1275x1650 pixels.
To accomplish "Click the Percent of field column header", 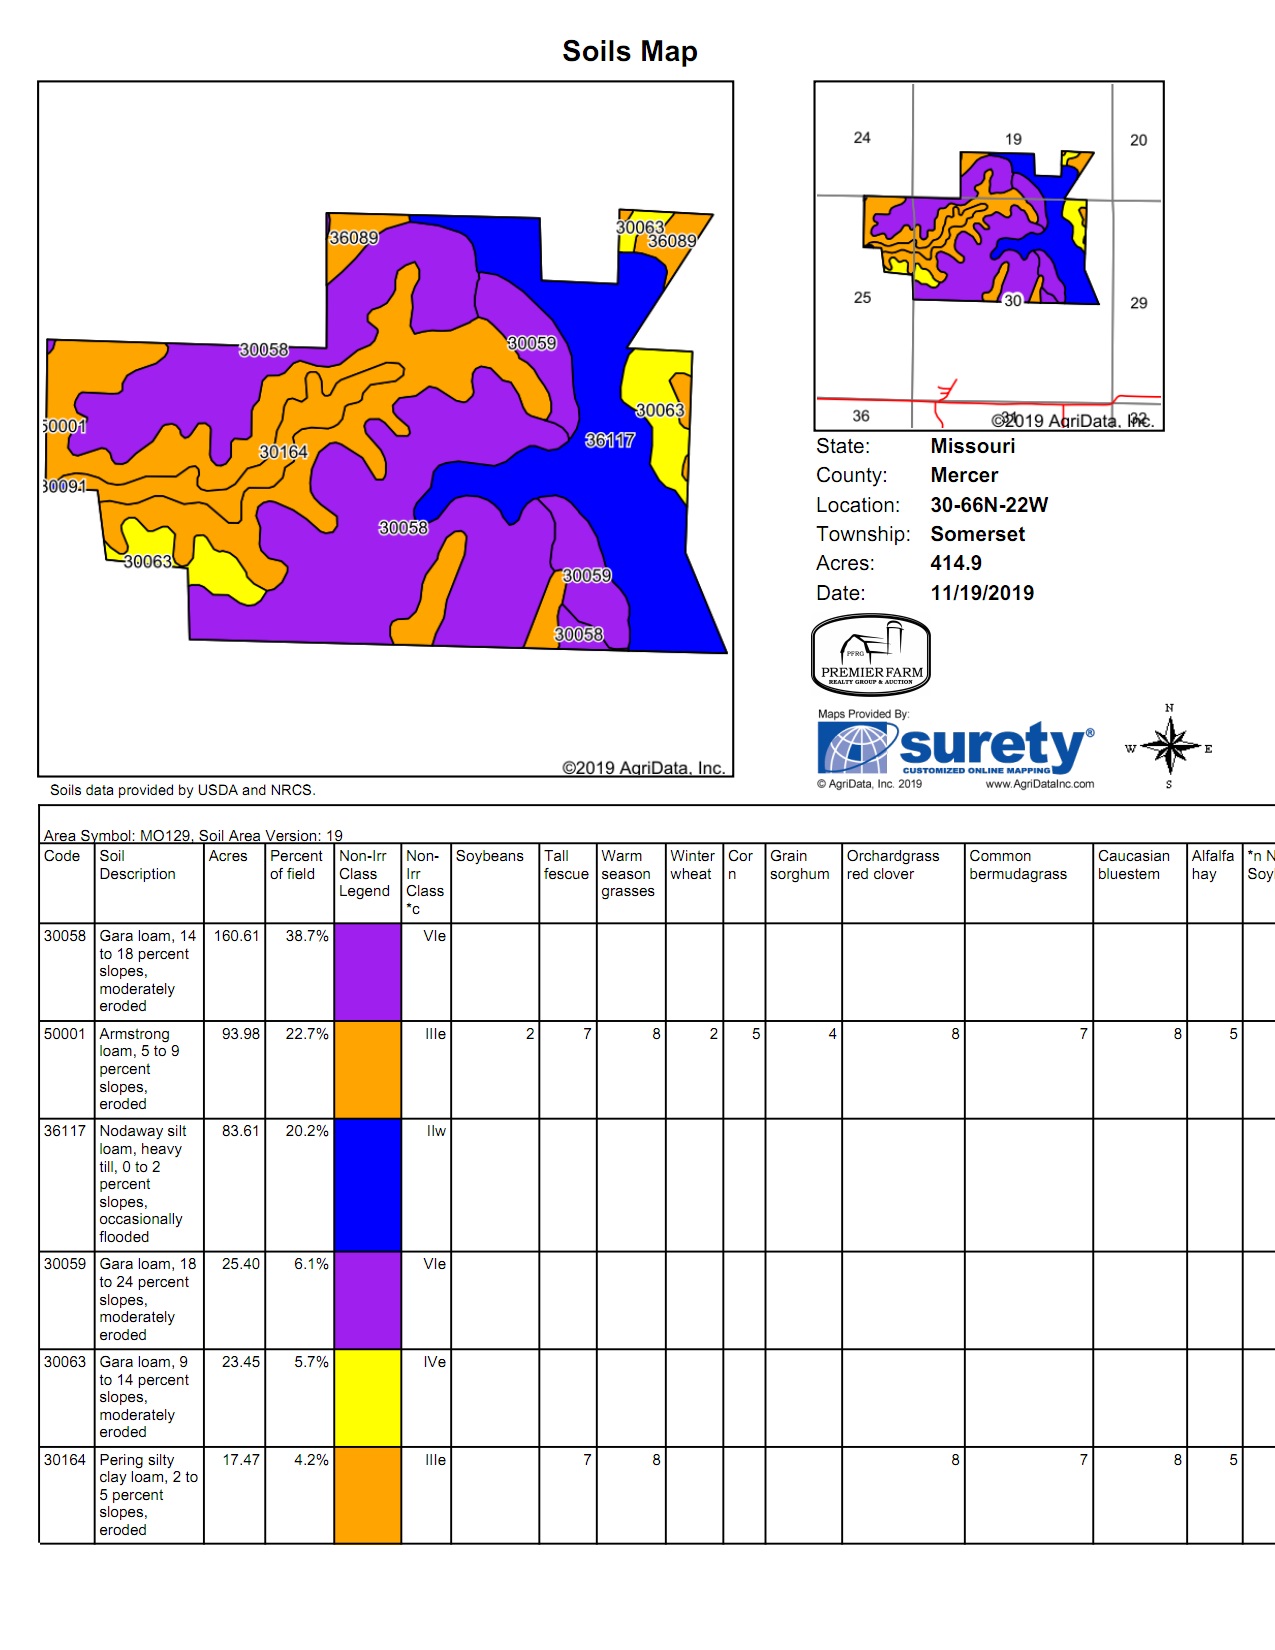I will click(x=296, y=865).
